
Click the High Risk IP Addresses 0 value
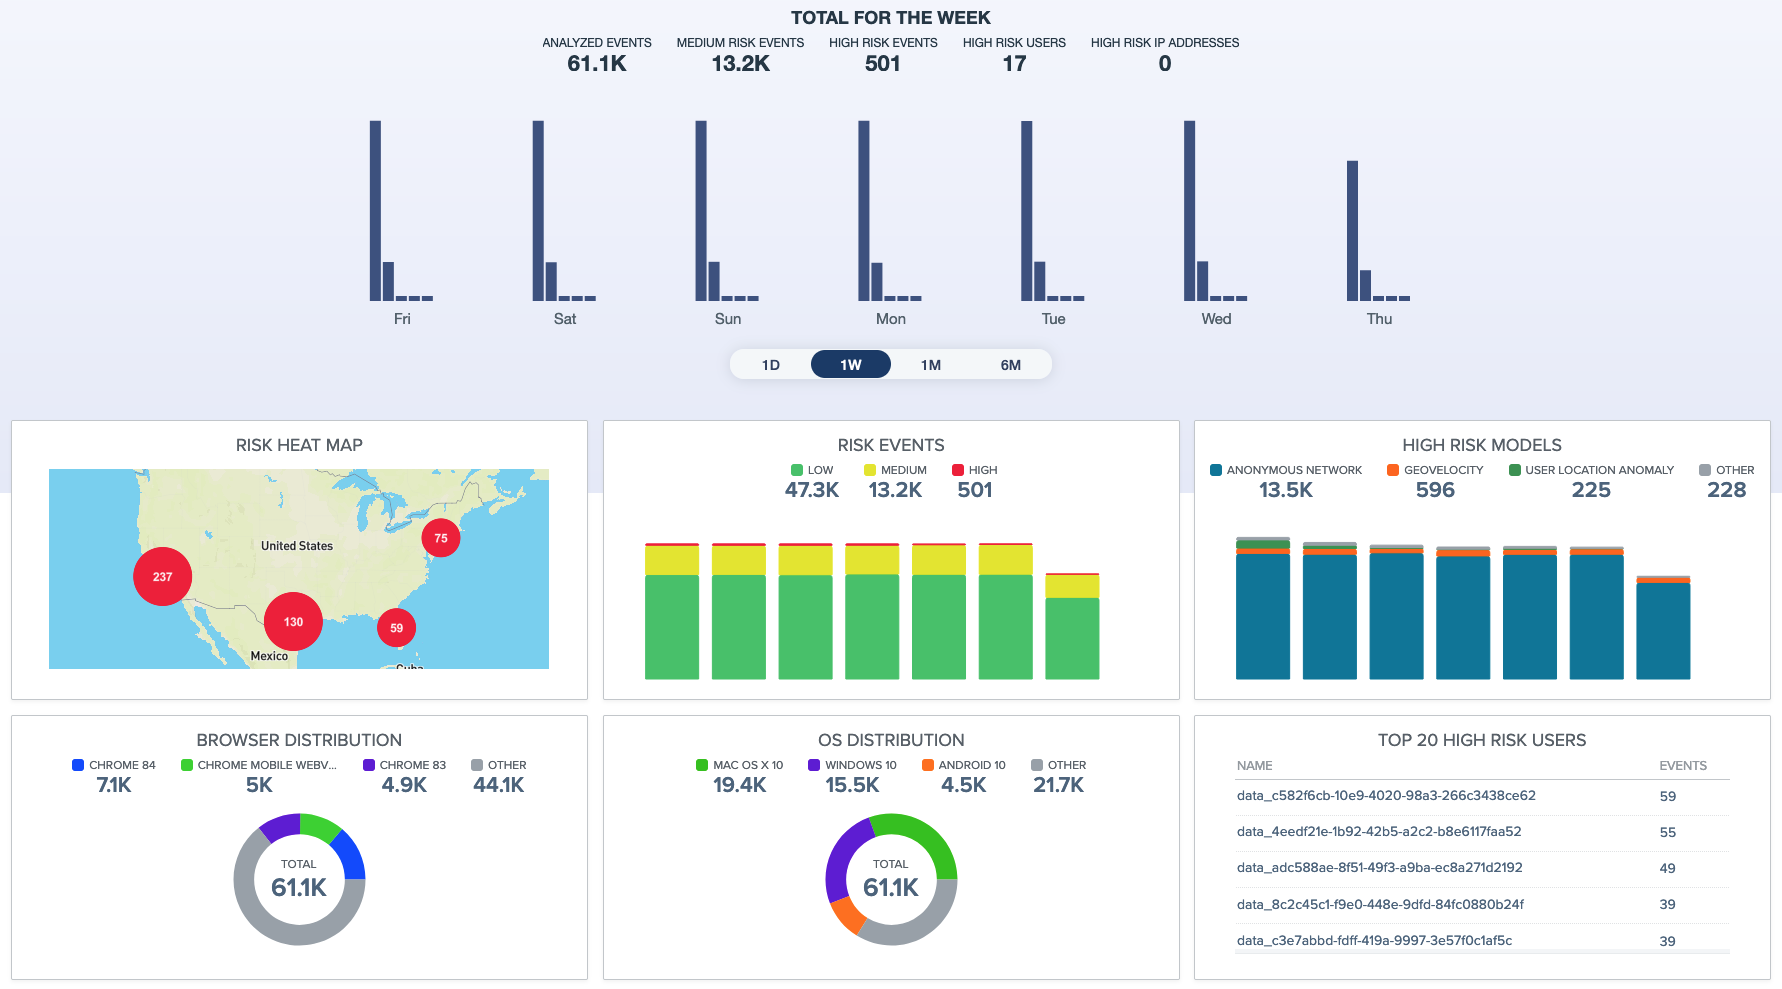(1165, 64)
